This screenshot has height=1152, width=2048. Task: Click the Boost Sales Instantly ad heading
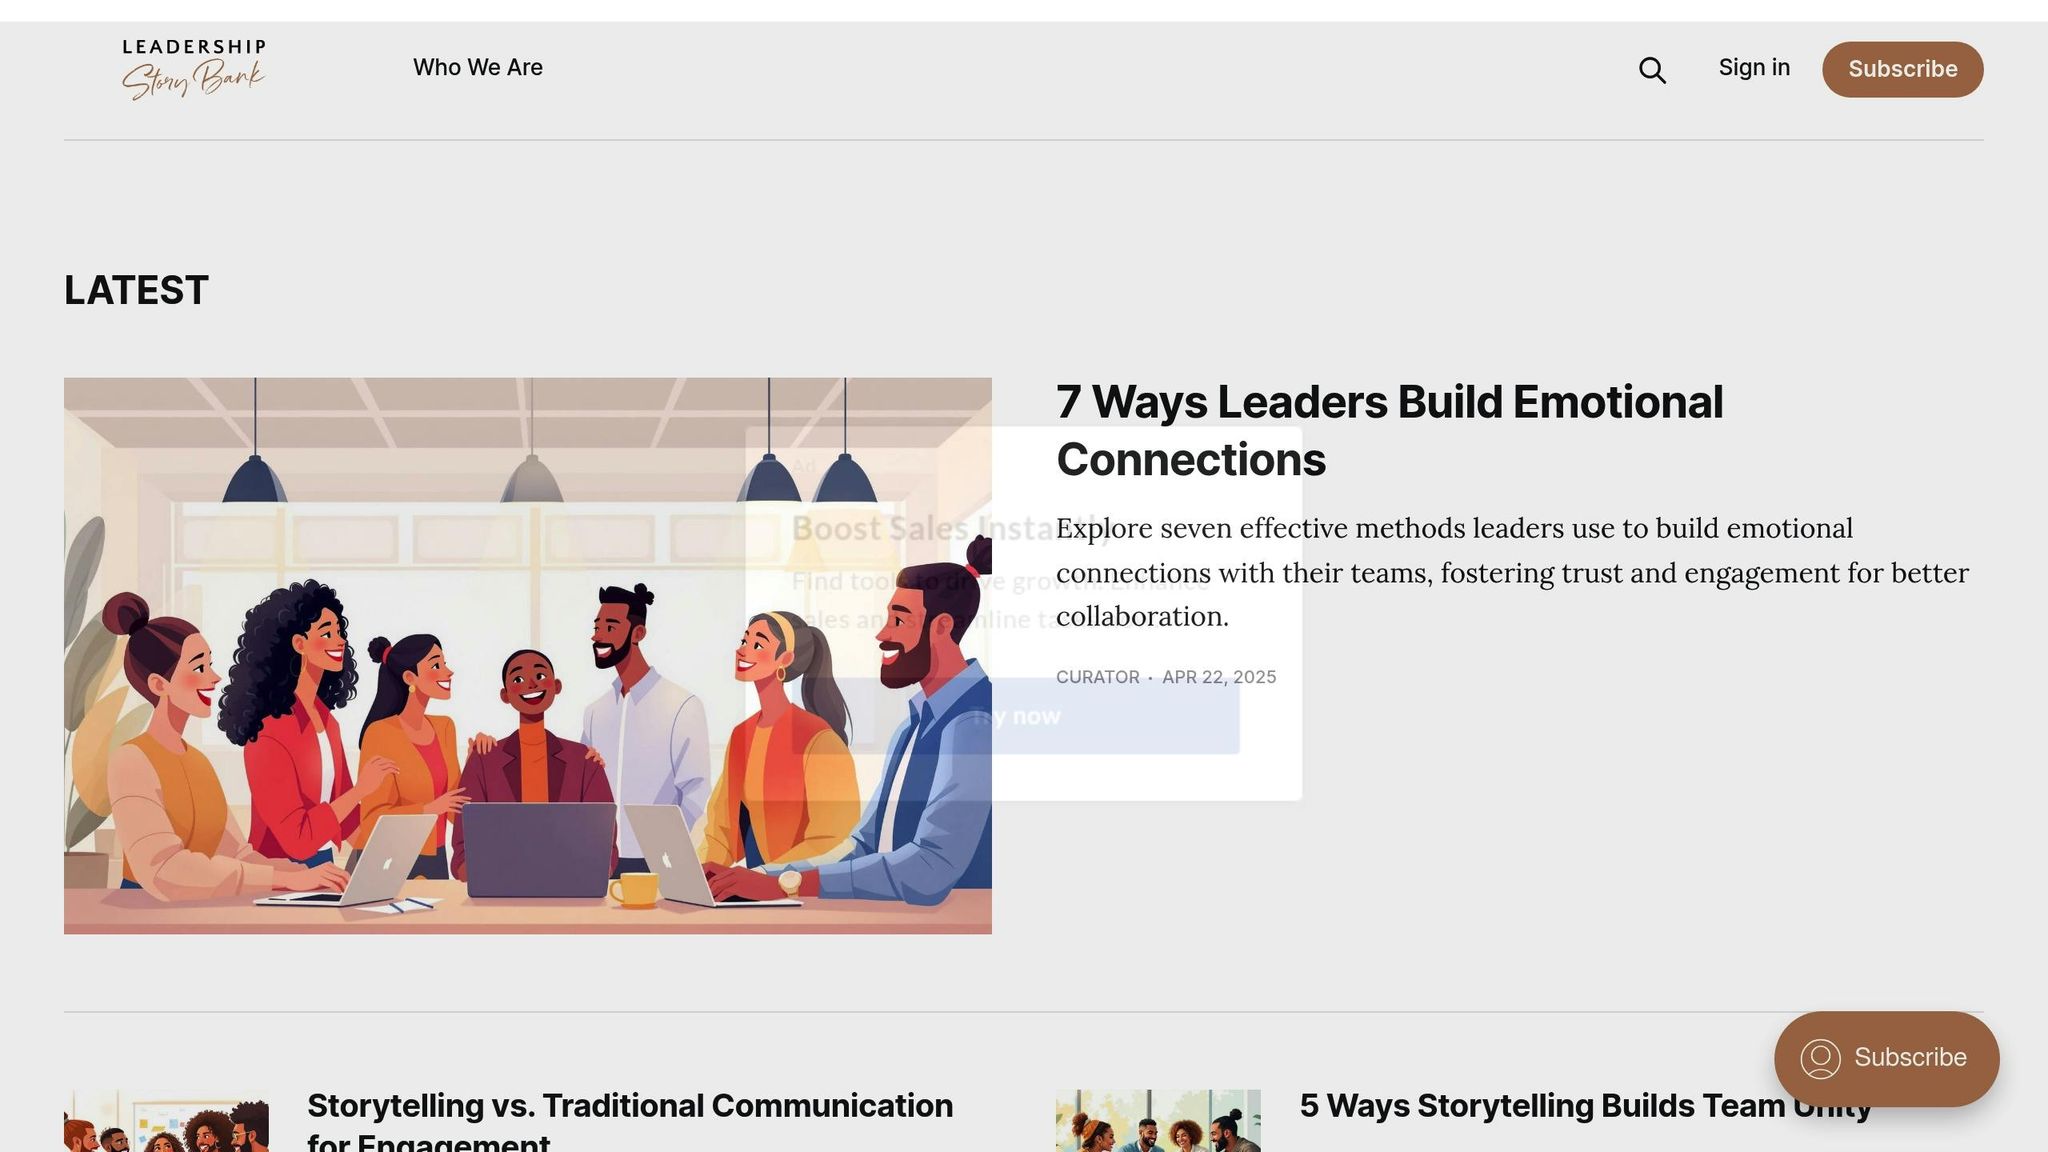tap(950, 528)
